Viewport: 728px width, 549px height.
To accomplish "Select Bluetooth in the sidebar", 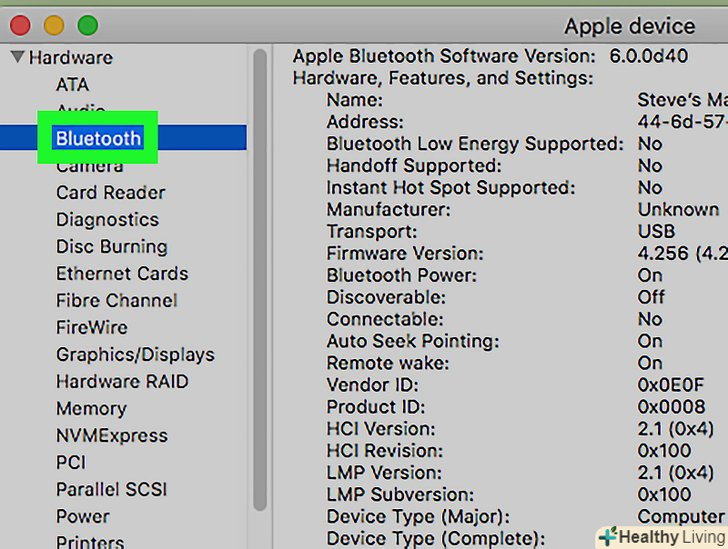I will [98, 138].
